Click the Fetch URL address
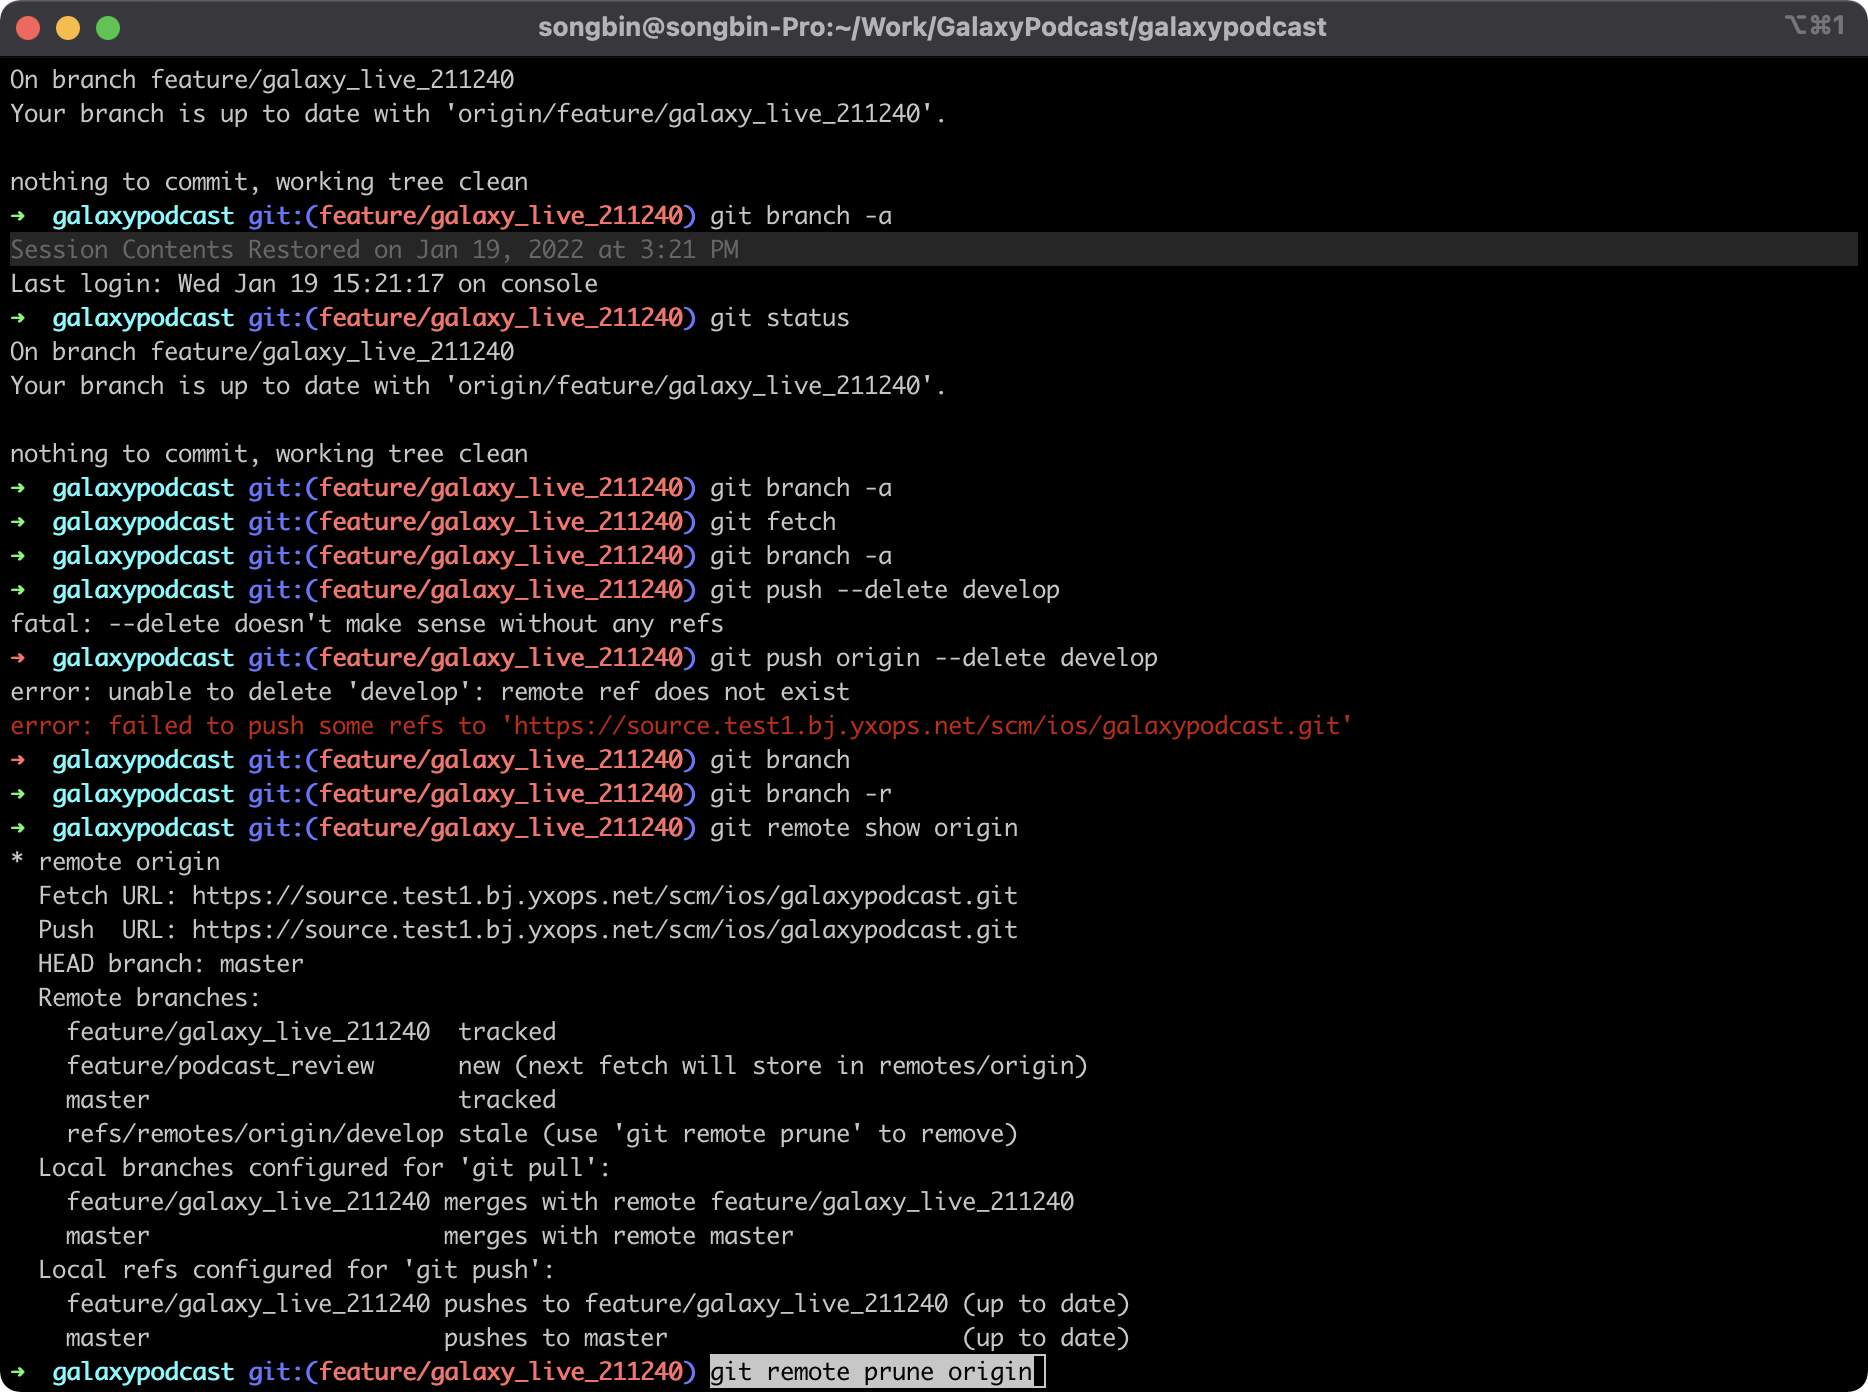 (605, 896)
